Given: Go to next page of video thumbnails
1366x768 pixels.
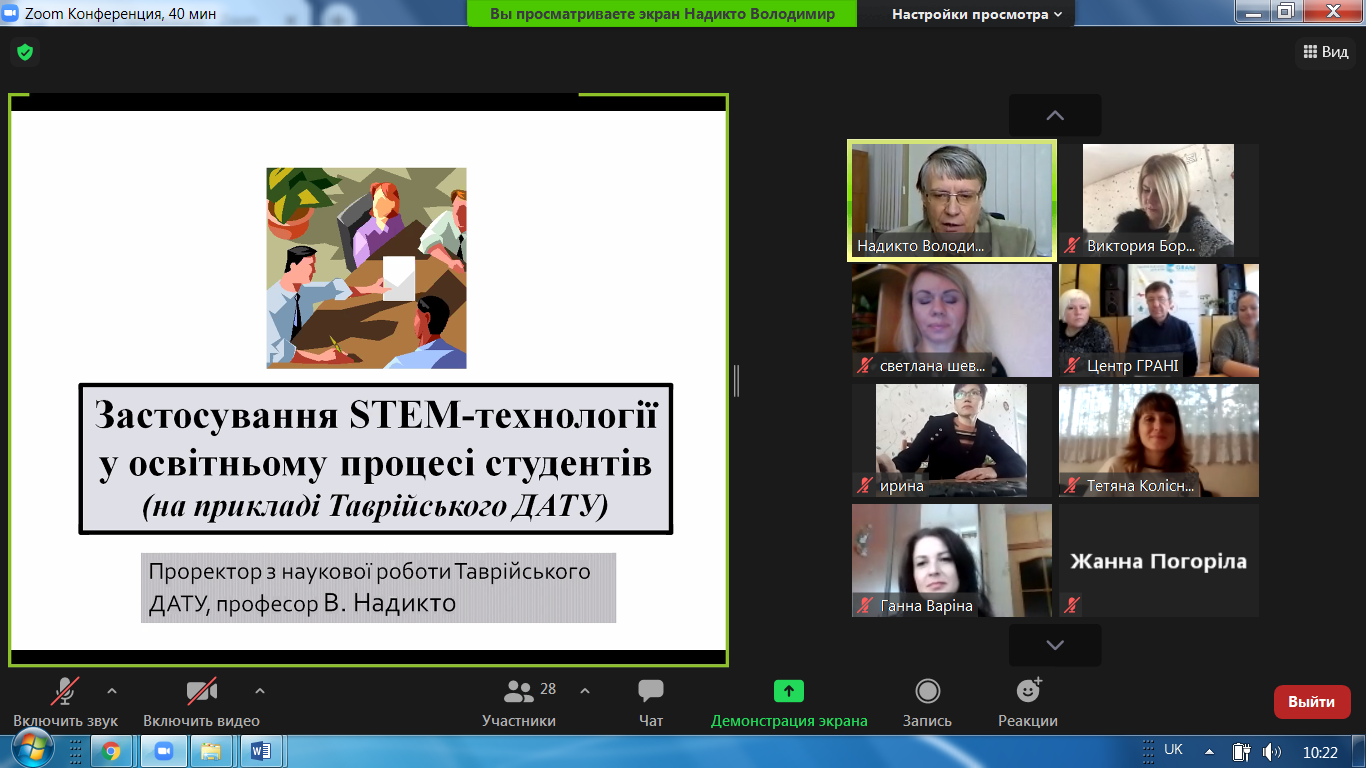Looking at the screenshot, I should pos(1055,645).
